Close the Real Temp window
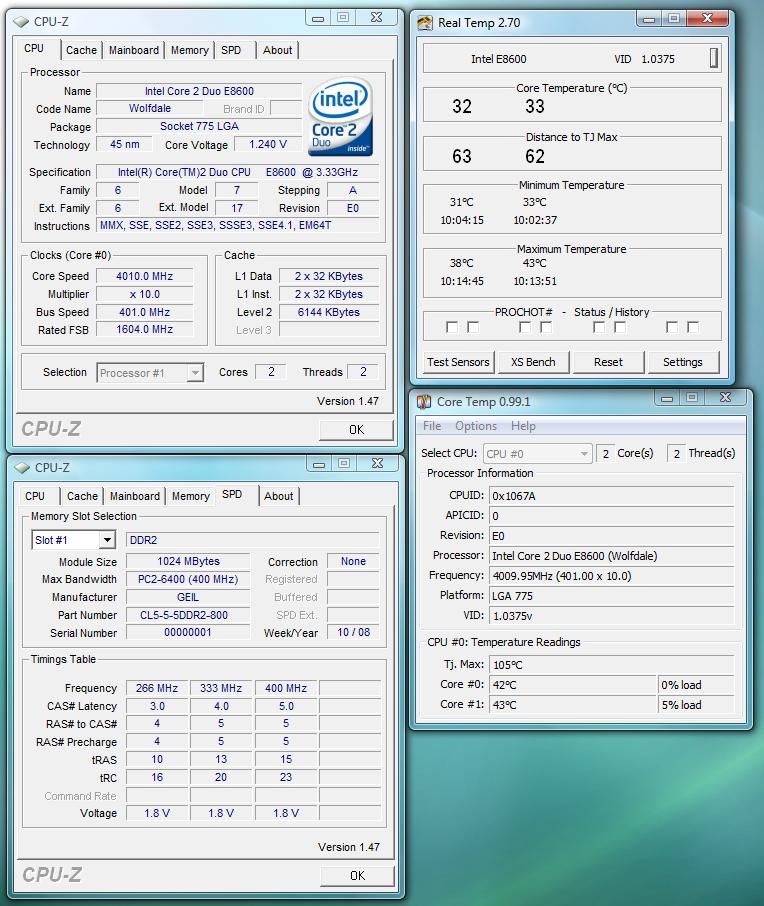 [707, 19]
